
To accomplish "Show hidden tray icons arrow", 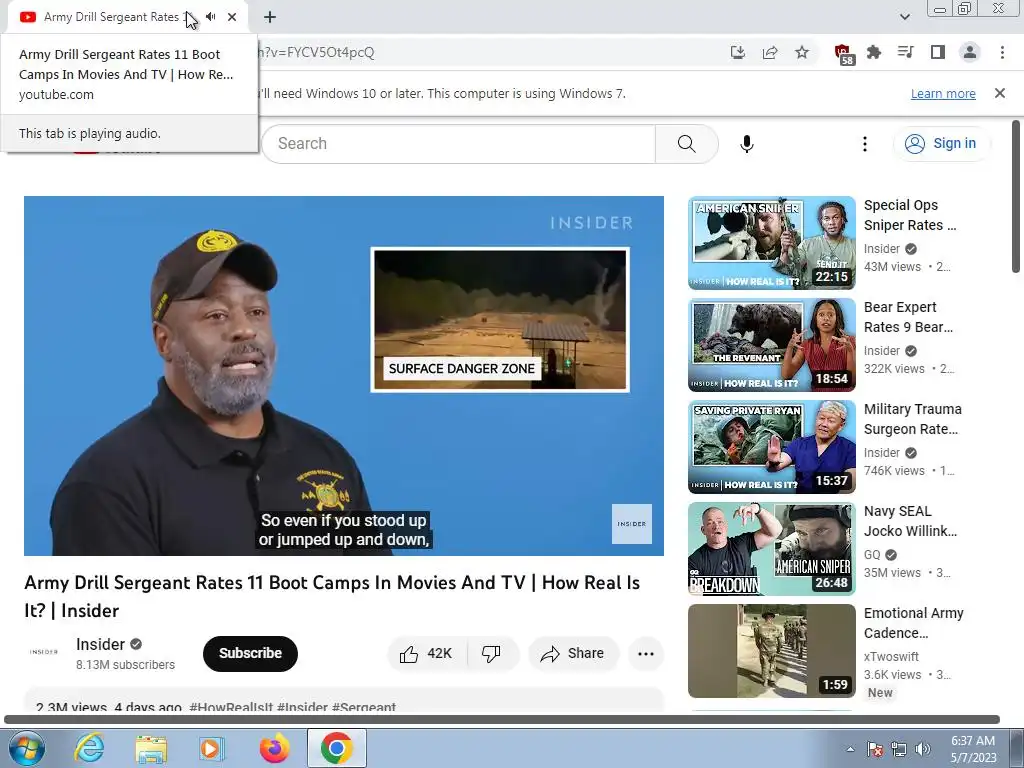I will tap(850, 749).
